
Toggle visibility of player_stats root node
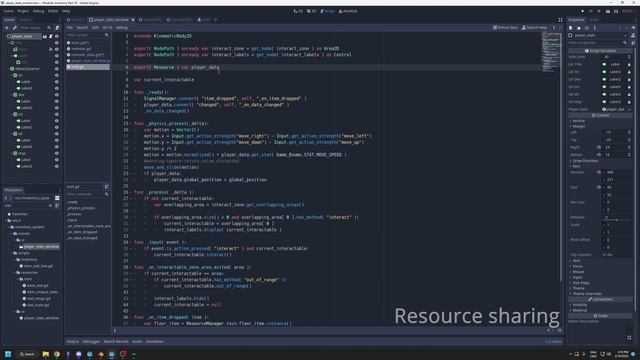click(57, 36)
